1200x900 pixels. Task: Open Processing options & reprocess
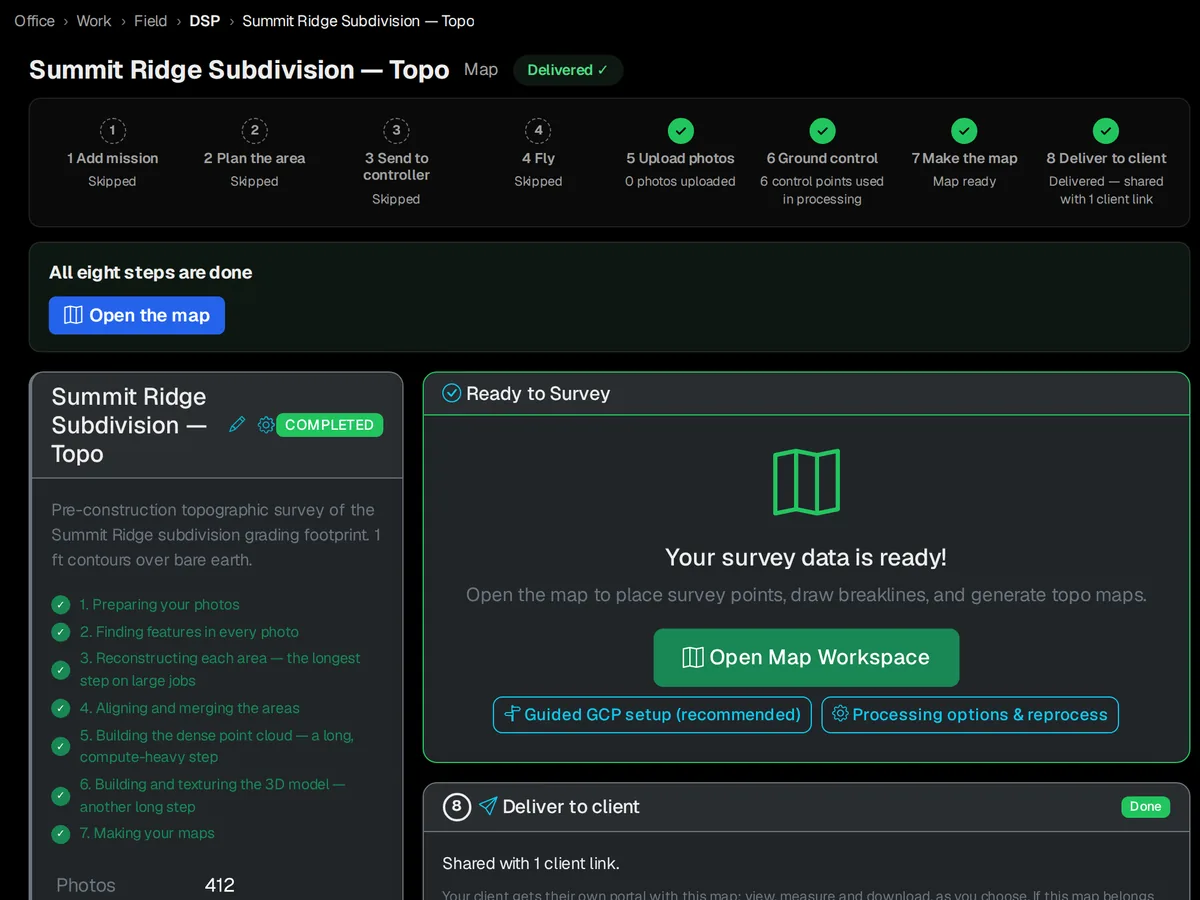click(970, 714)
